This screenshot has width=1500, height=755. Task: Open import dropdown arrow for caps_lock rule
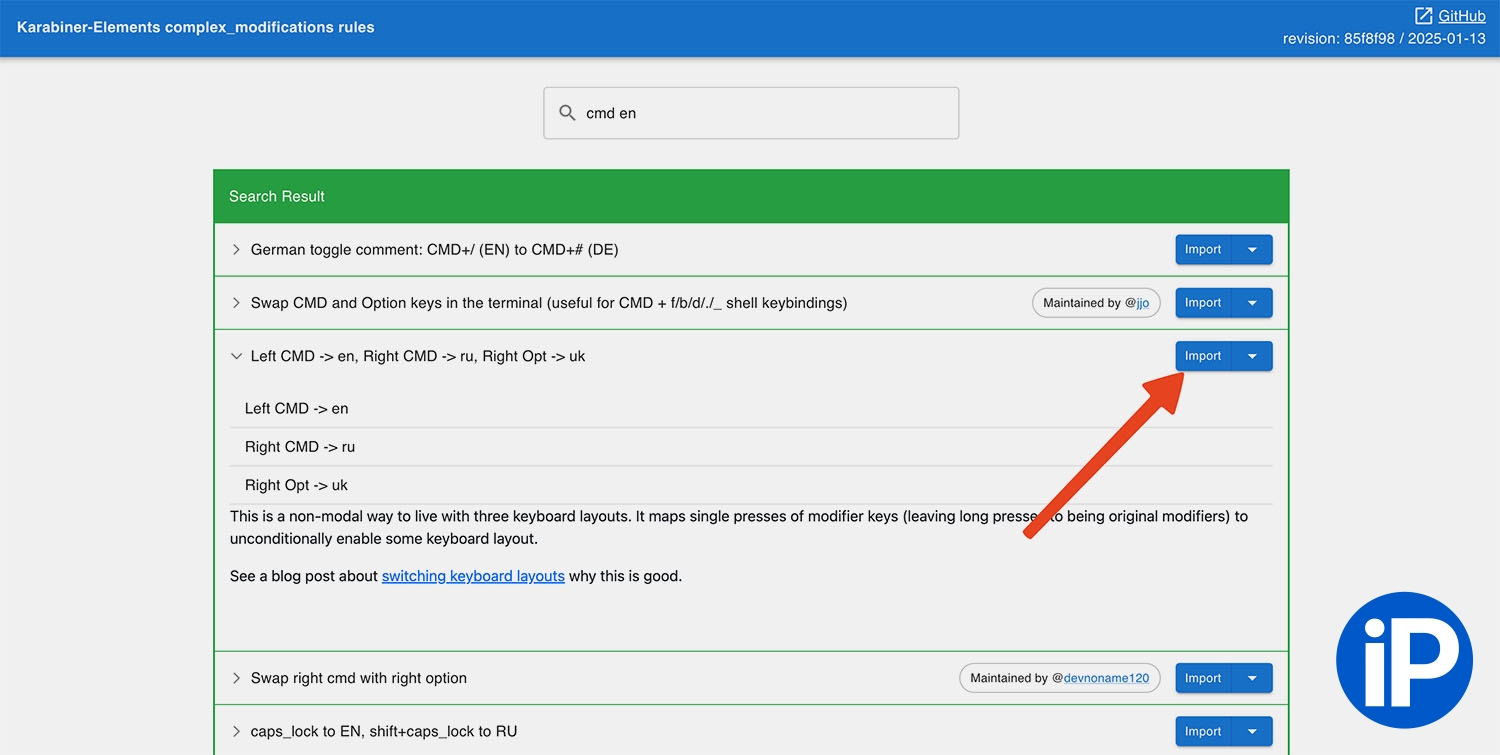click(1252, 731)
